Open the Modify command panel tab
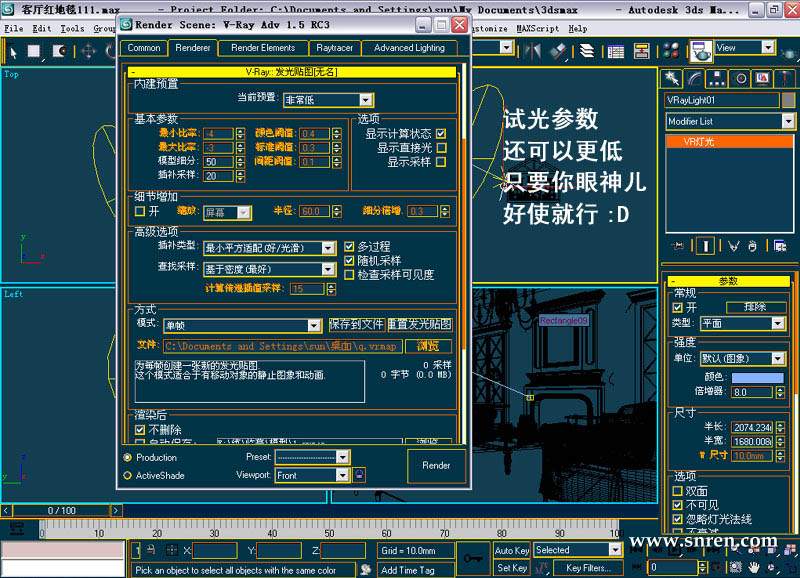Screen dimensions: 800x578 694,79
